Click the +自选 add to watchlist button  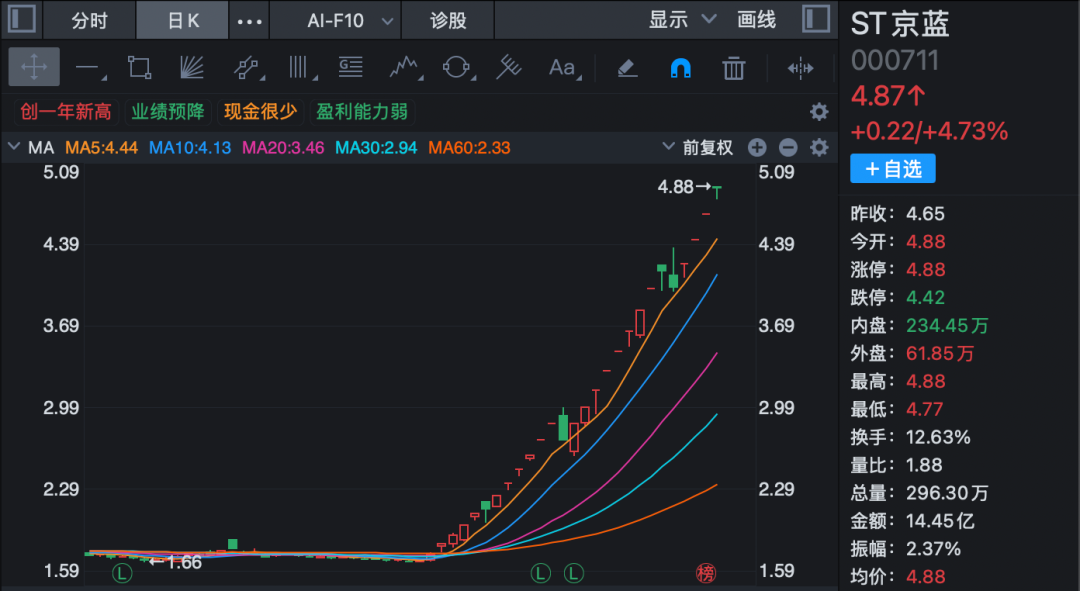pos(892,169)
